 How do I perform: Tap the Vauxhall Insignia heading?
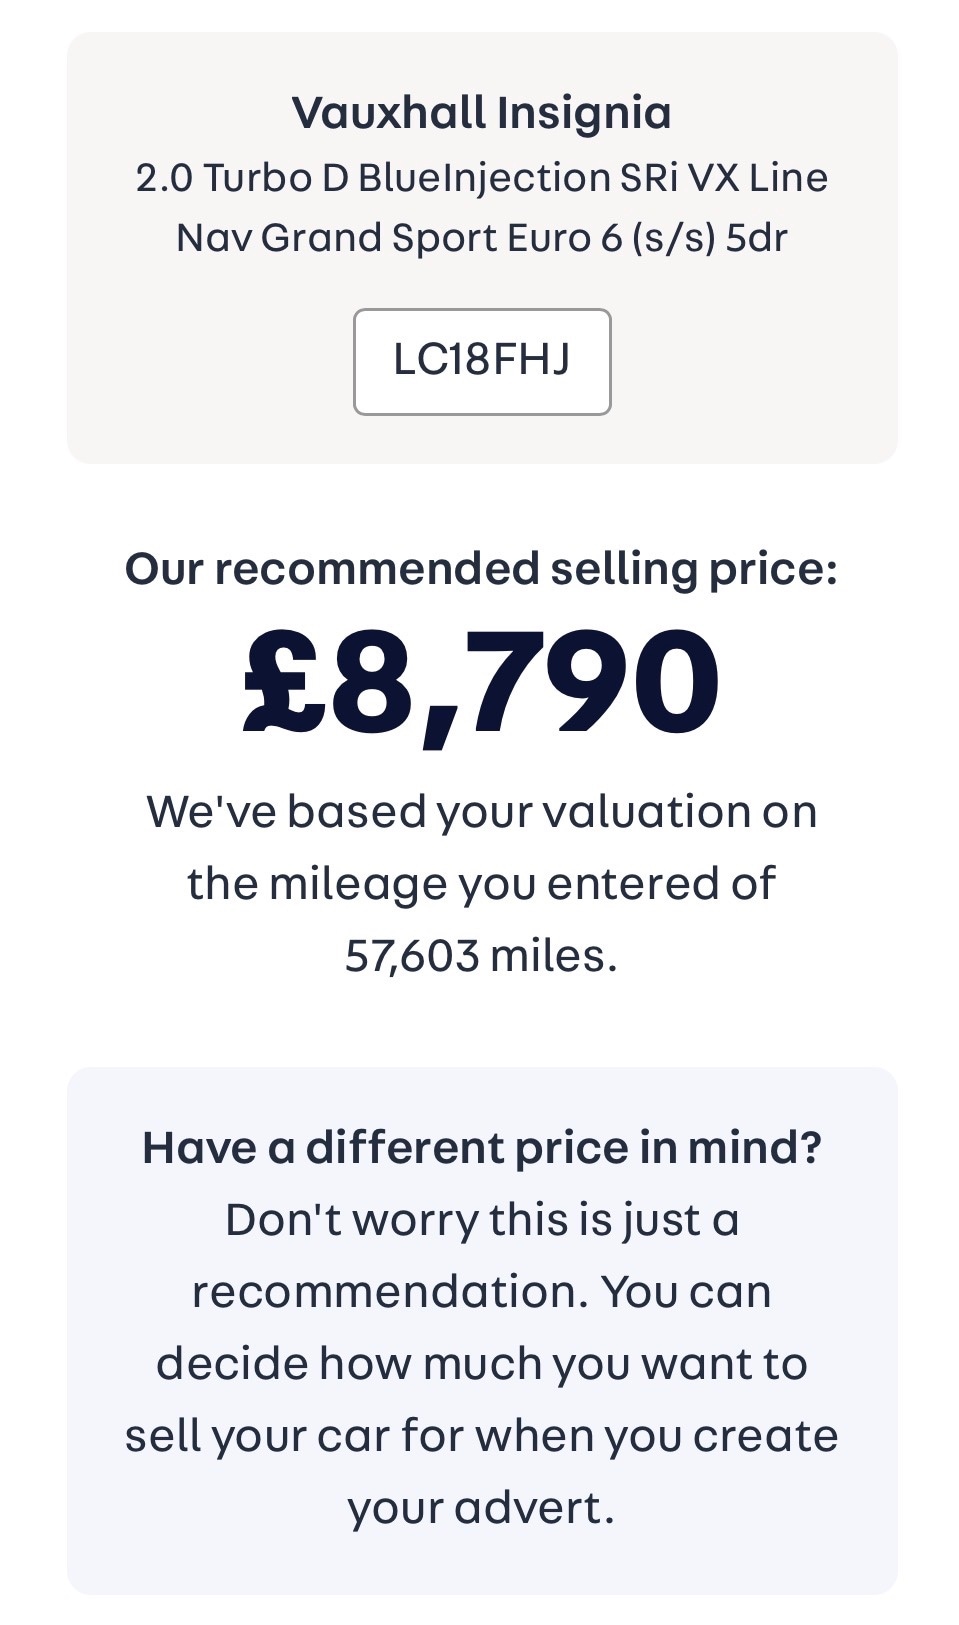click(481, 112)
